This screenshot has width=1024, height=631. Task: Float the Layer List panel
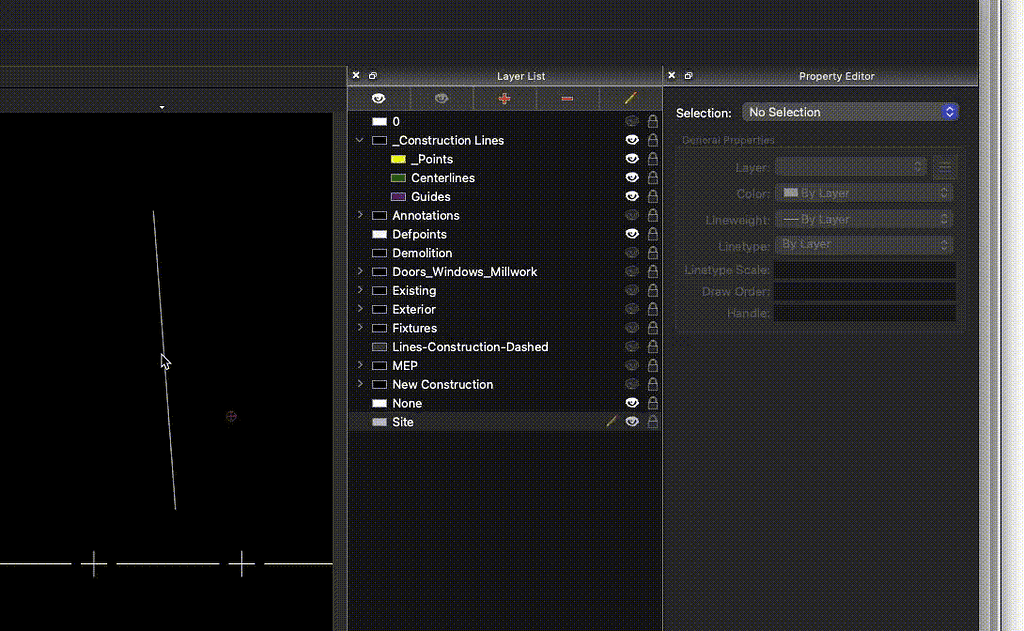[373, 76]
